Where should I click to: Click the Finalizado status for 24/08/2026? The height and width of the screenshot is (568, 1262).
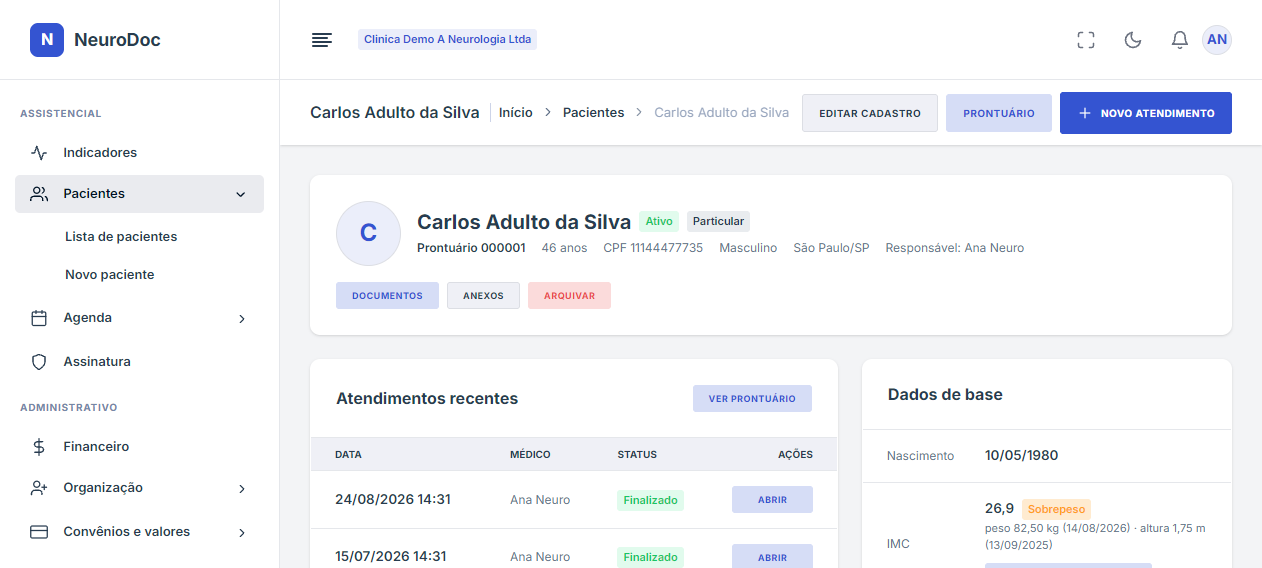650,500
